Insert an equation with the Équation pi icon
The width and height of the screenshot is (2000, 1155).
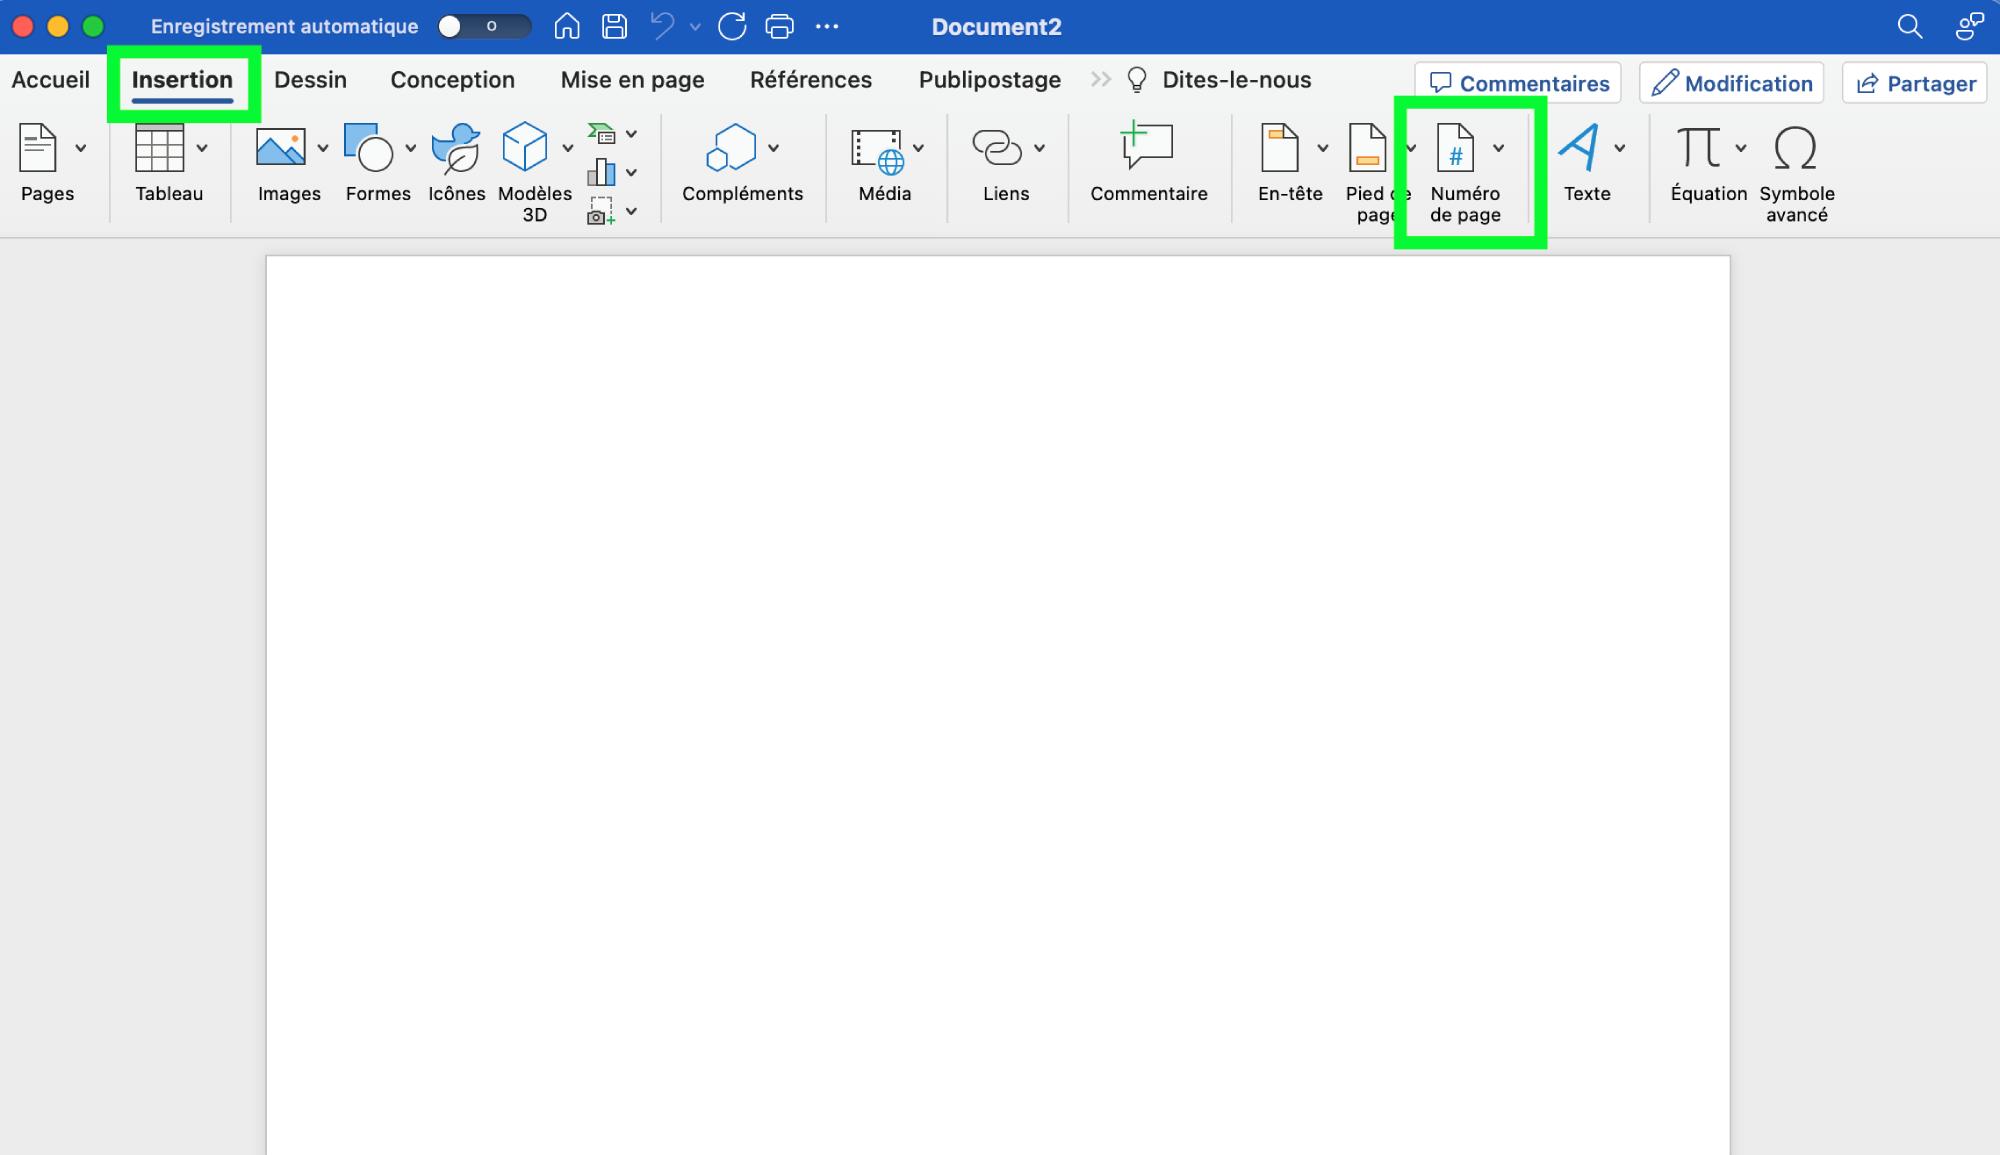pyautogui.click(x=1699, y=148)
